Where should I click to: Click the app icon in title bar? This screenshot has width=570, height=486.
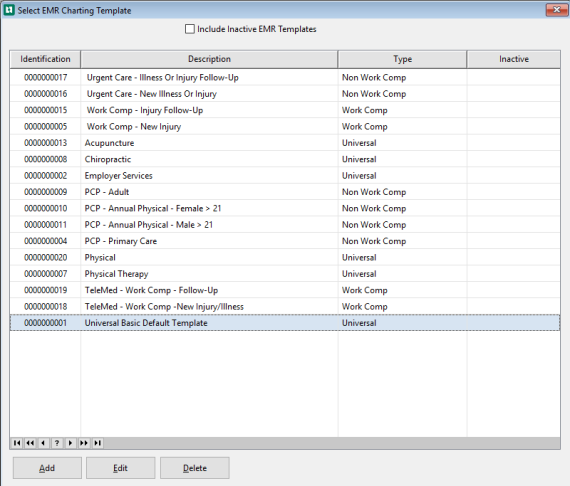point(9,10)
